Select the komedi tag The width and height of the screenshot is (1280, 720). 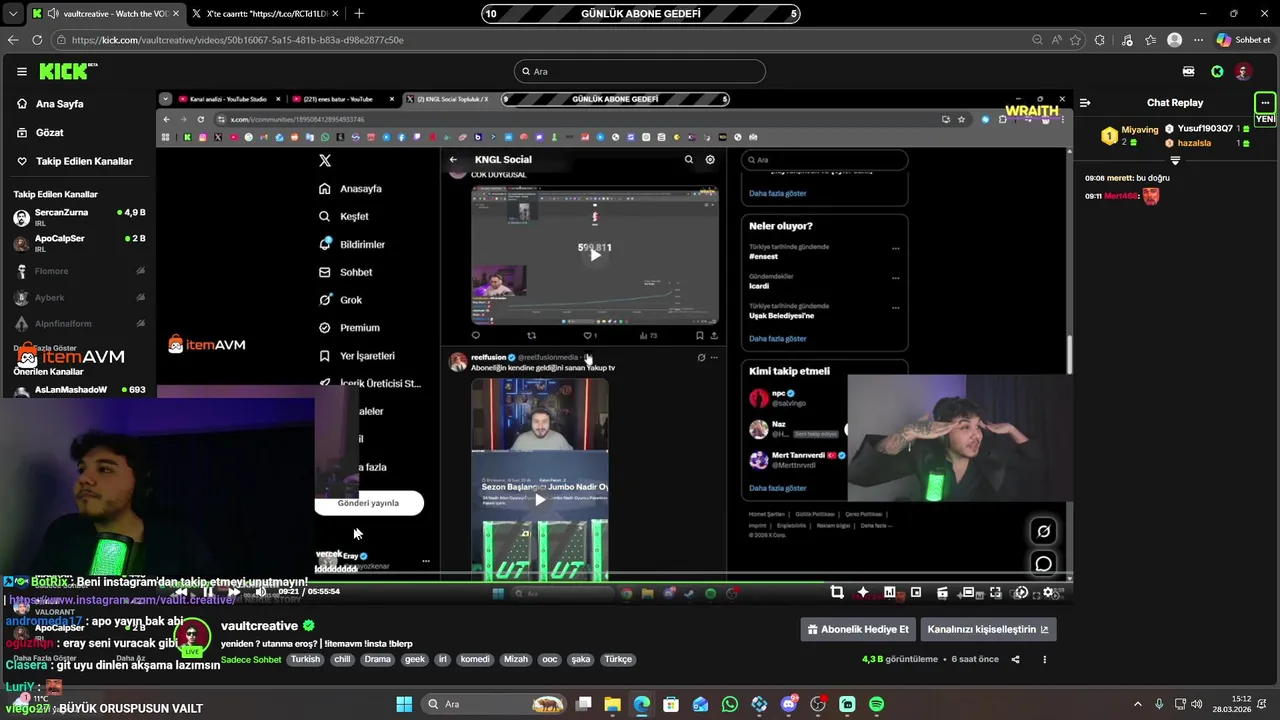pos(475,659)
